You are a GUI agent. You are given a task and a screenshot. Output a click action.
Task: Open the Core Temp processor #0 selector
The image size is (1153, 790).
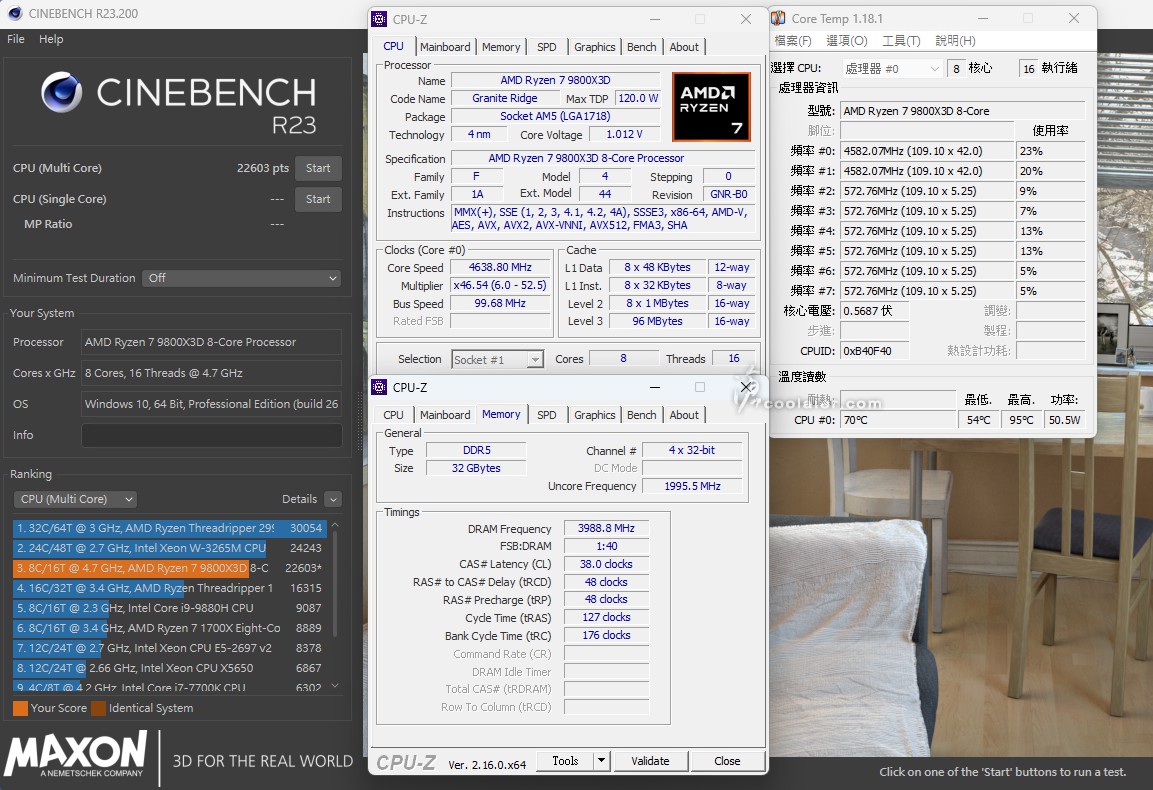coord(891,69)
